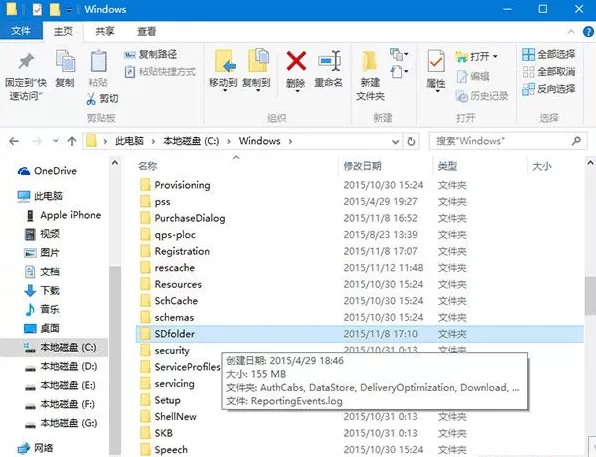Click Invert selection (反向选择)
Image resolution: width=596 pixels, height=457 pixels.
point(548,89)
